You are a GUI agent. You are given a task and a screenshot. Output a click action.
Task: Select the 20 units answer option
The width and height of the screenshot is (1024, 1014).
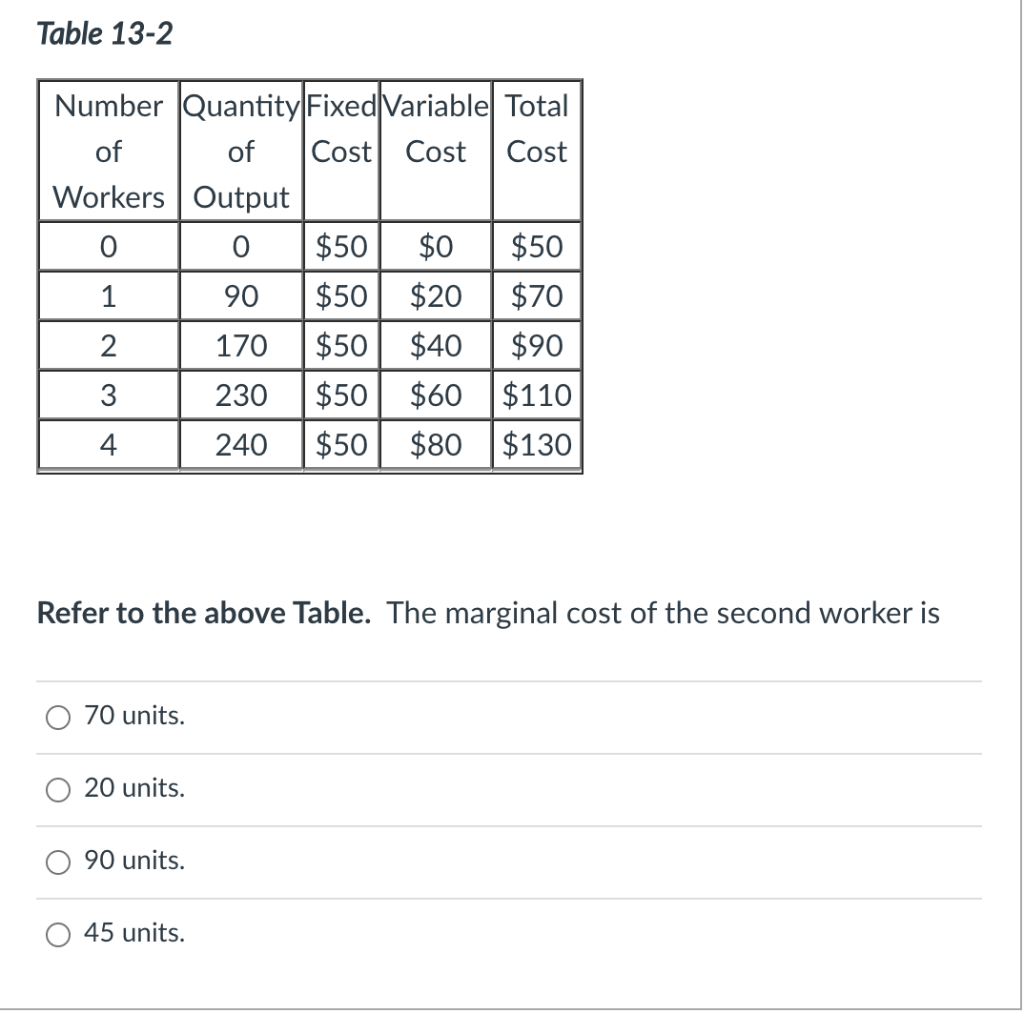point(57,789)
